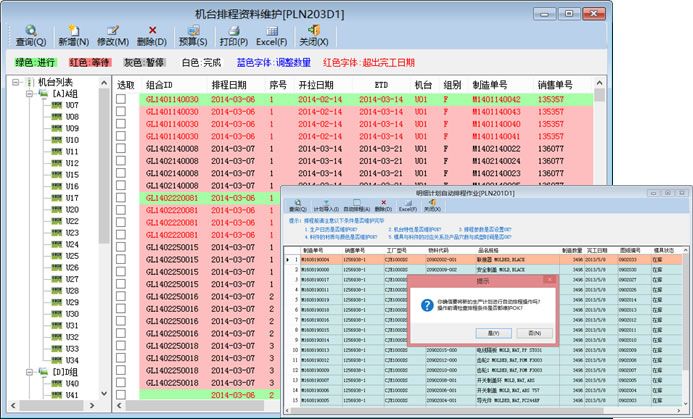Click the 机台列表 root node icon
Image resolution: width=693 pixels, height=419 pixels.
click(x=30, y=82)
